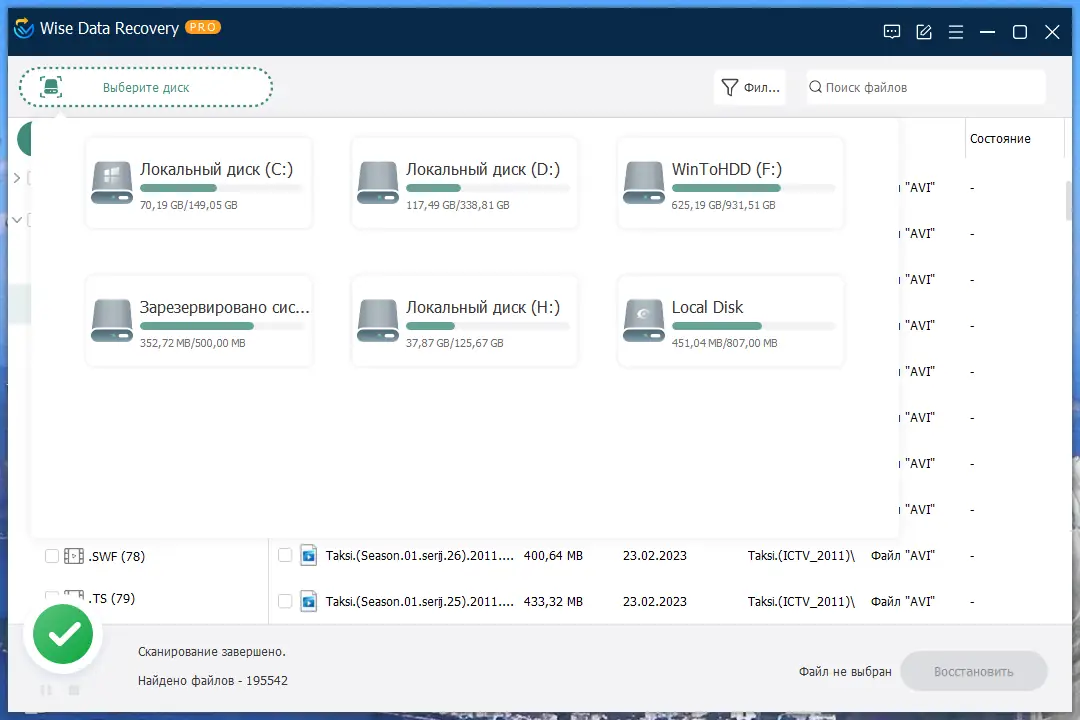The width and height of the screenshot is (1080, 720).
Task: Click the 400,64 MB size cell
Action: pyautogui.click(x=553, y=555)
